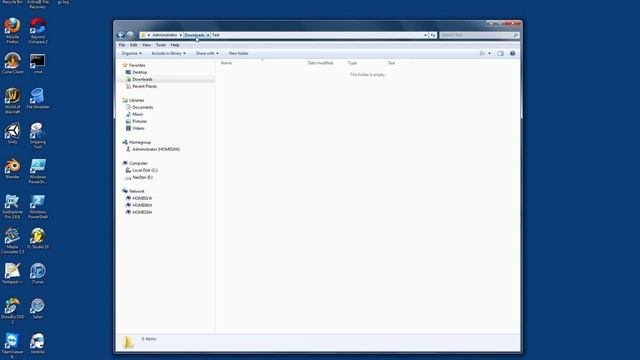The width and height of the screenshot is (640, 360).
Task: Select the File Shredder desktop icon
Action: point(38,98)
